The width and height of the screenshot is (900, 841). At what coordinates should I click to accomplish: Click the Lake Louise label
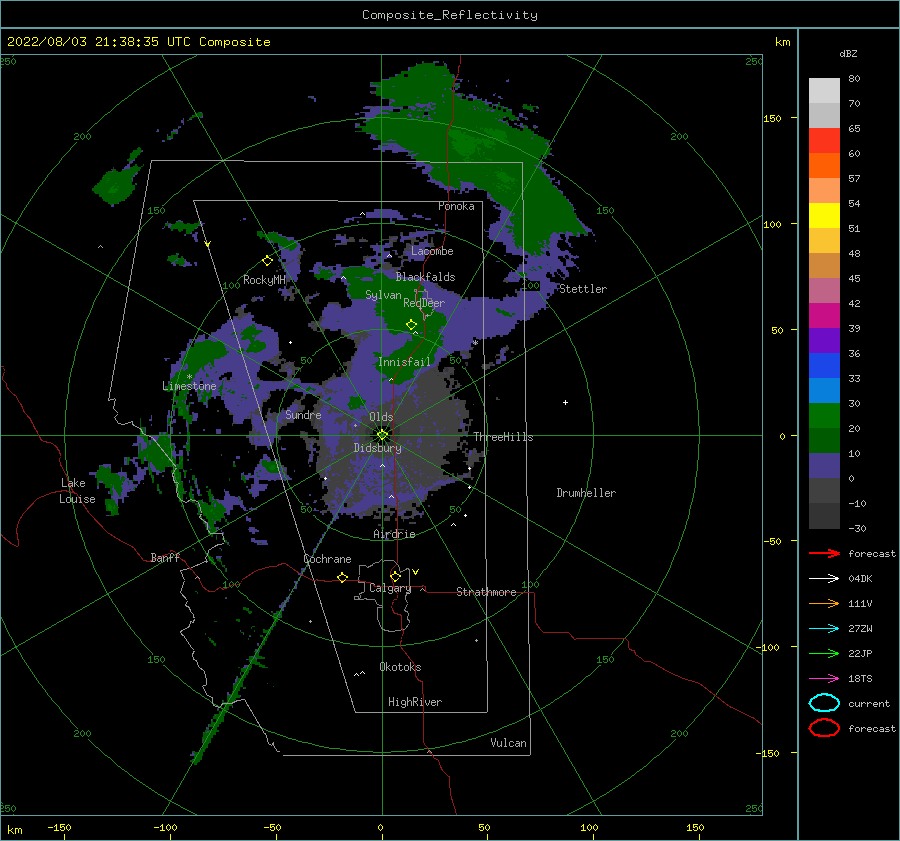tap(77, 491)
